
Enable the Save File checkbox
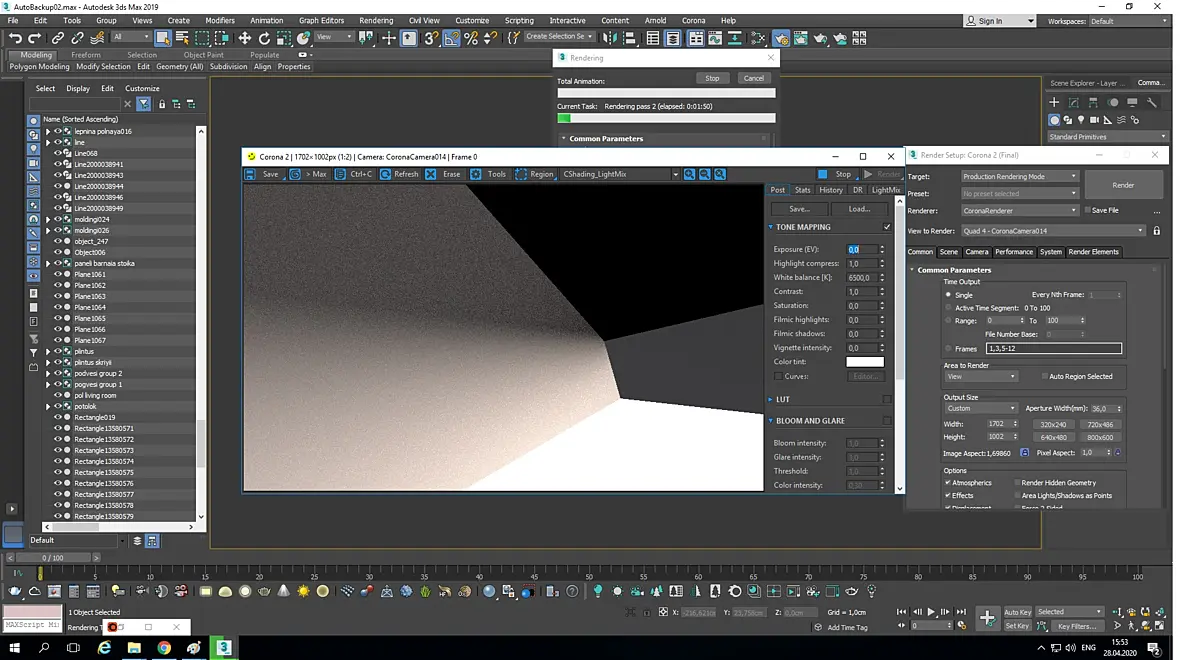point(1087,211)
